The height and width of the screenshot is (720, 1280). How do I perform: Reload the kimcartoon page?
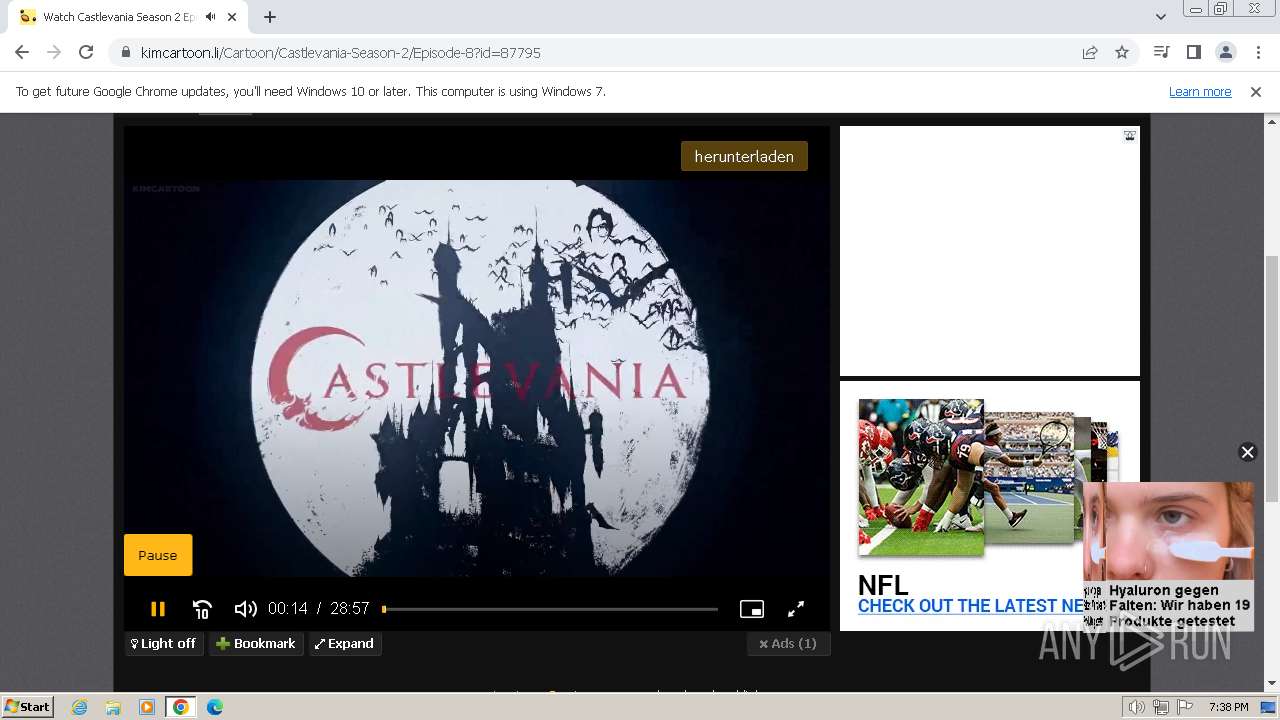(86, 52)
